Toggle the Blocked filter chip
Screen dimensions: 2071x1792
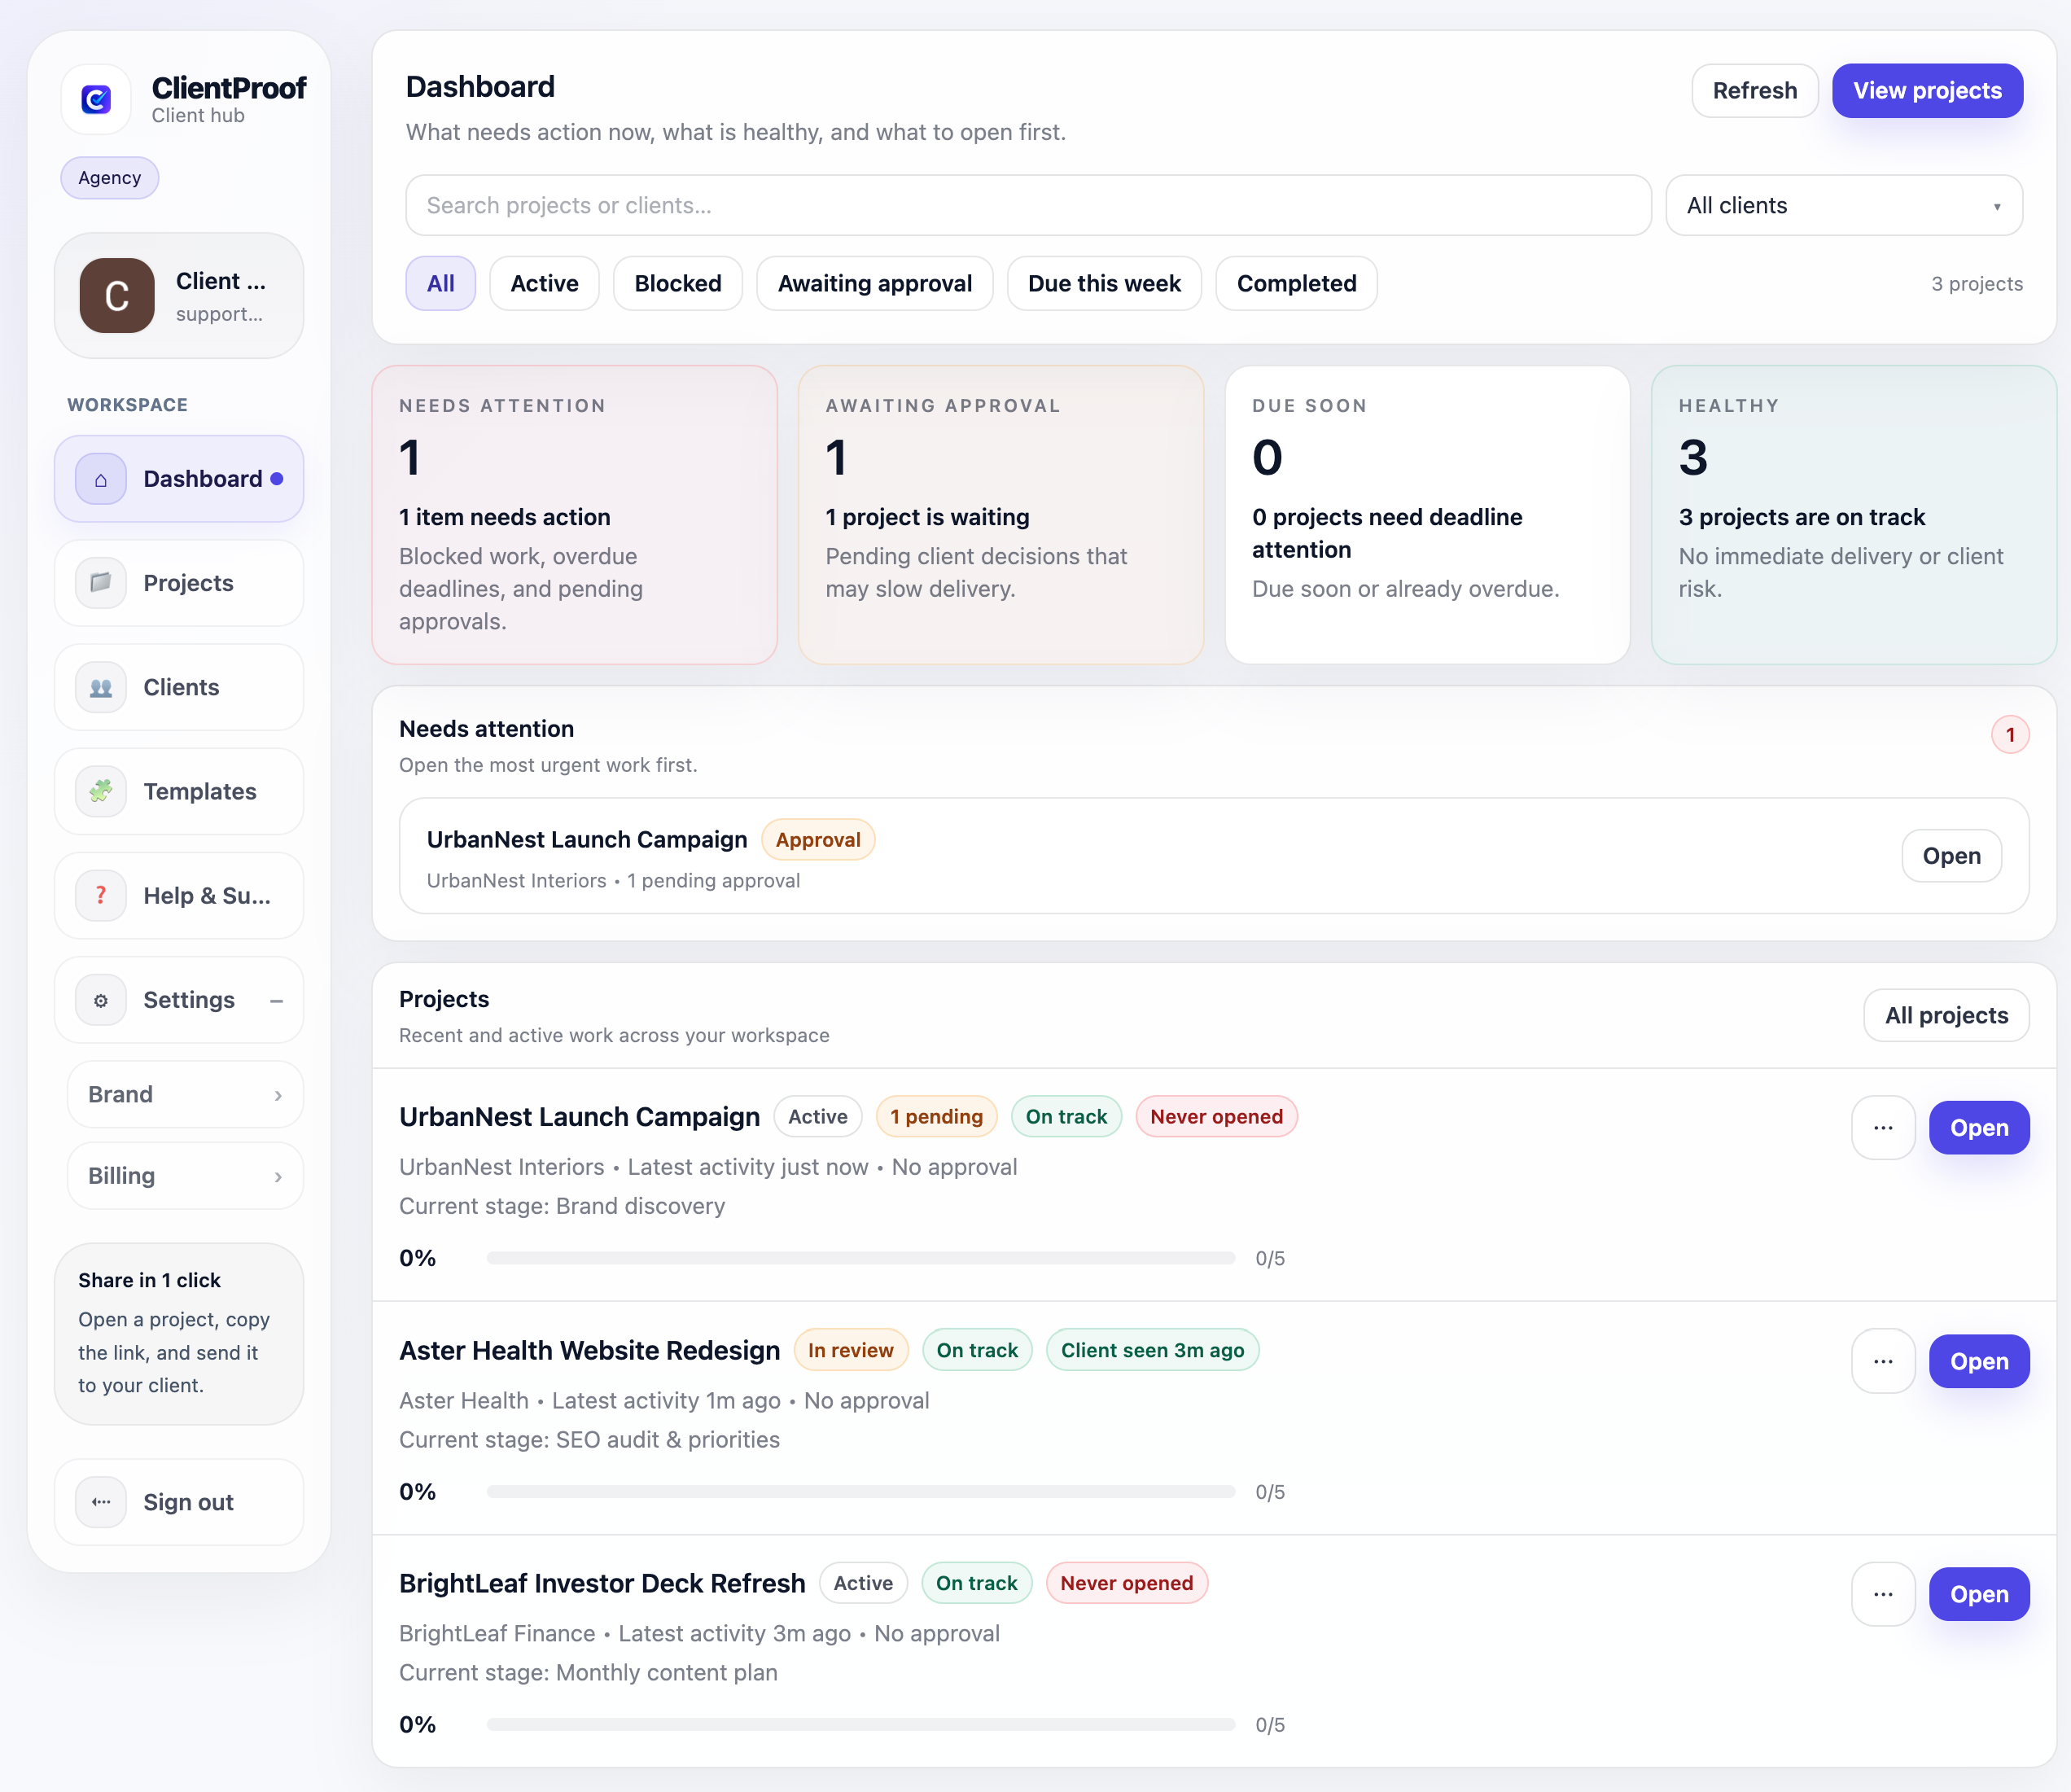(677, 284)
